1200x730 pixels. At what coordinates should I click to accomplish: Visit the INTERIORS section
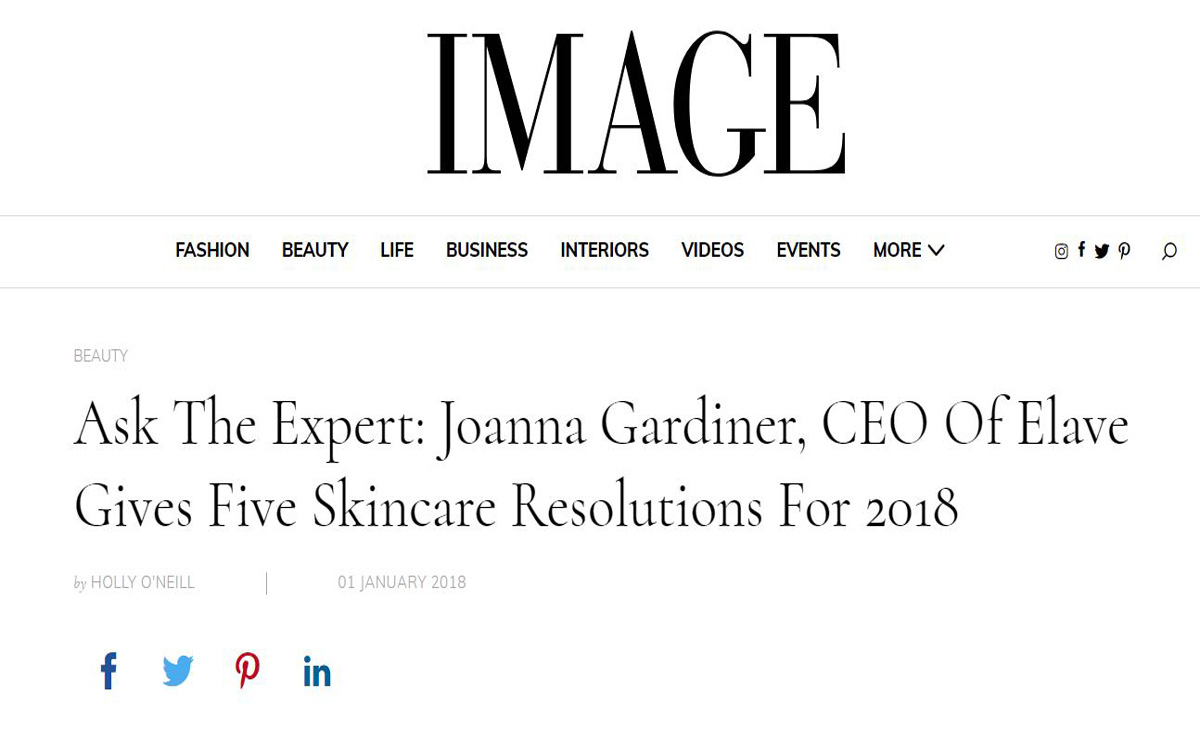tap(605, 250)
